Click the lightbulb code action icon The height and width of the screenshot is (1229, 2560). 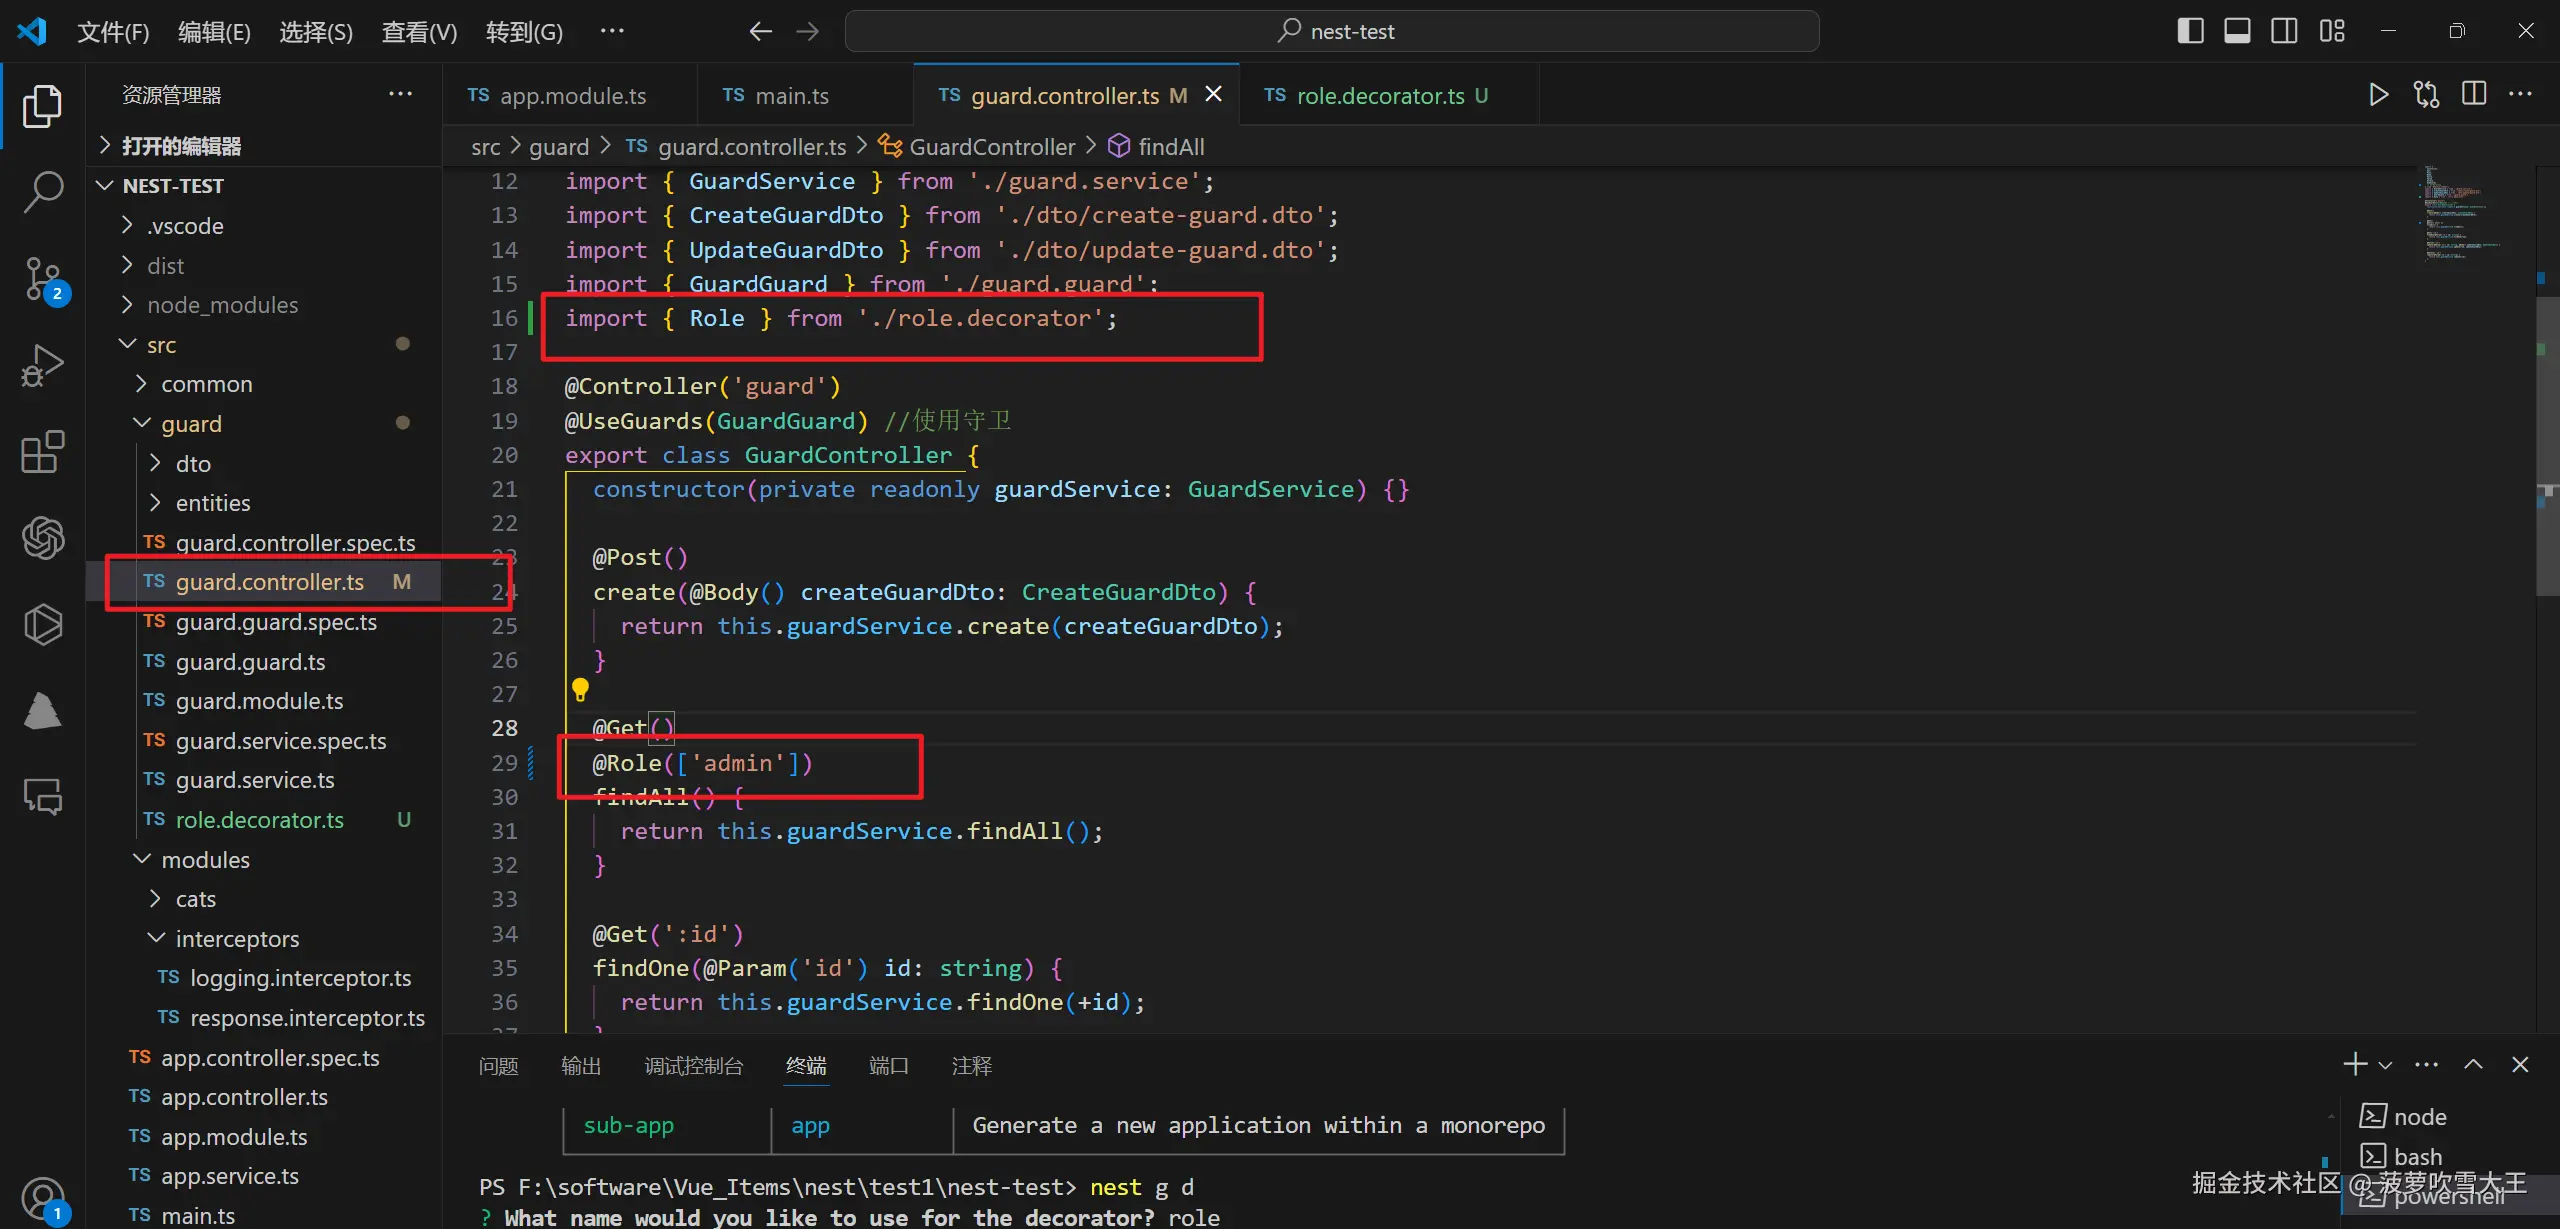[580, 689]
